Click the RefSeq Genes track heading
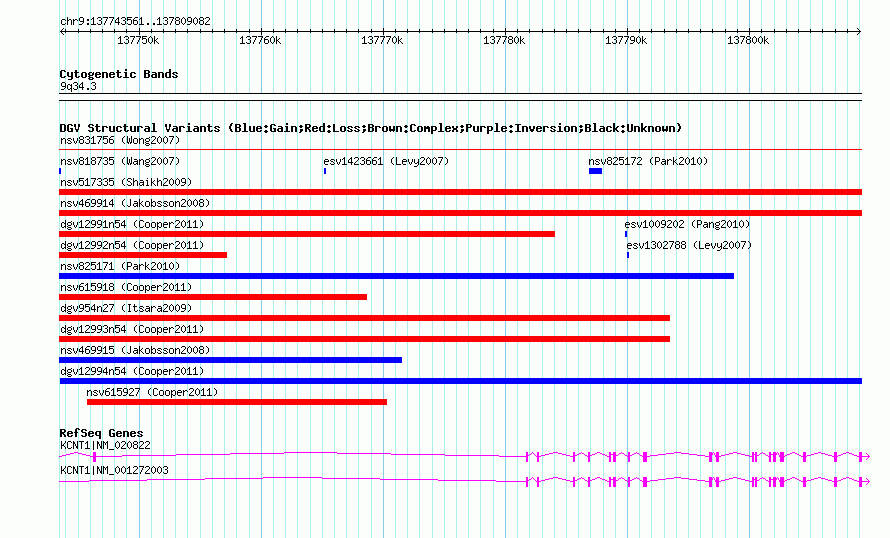890x538 pixels. coord(101,433)
